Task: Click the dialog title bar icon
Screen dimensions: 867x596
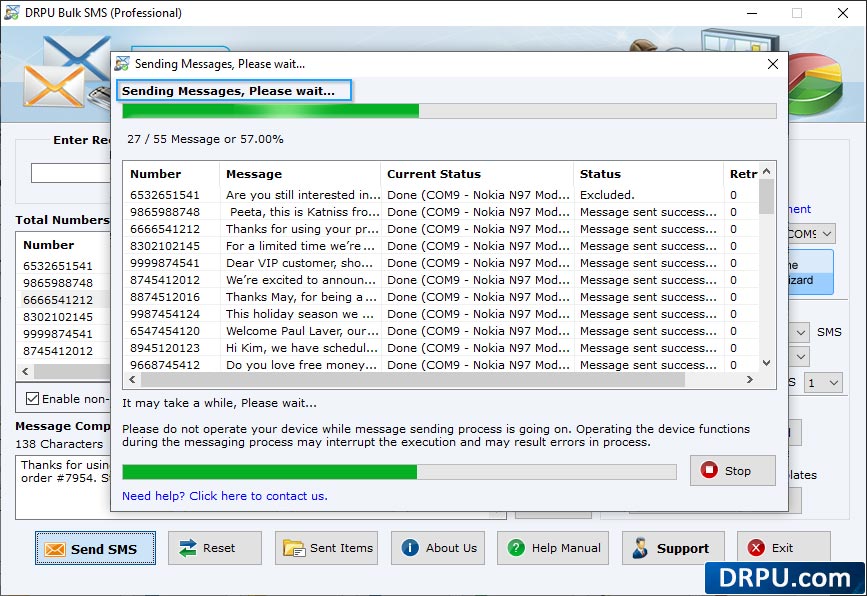Action: pos(122,64)
